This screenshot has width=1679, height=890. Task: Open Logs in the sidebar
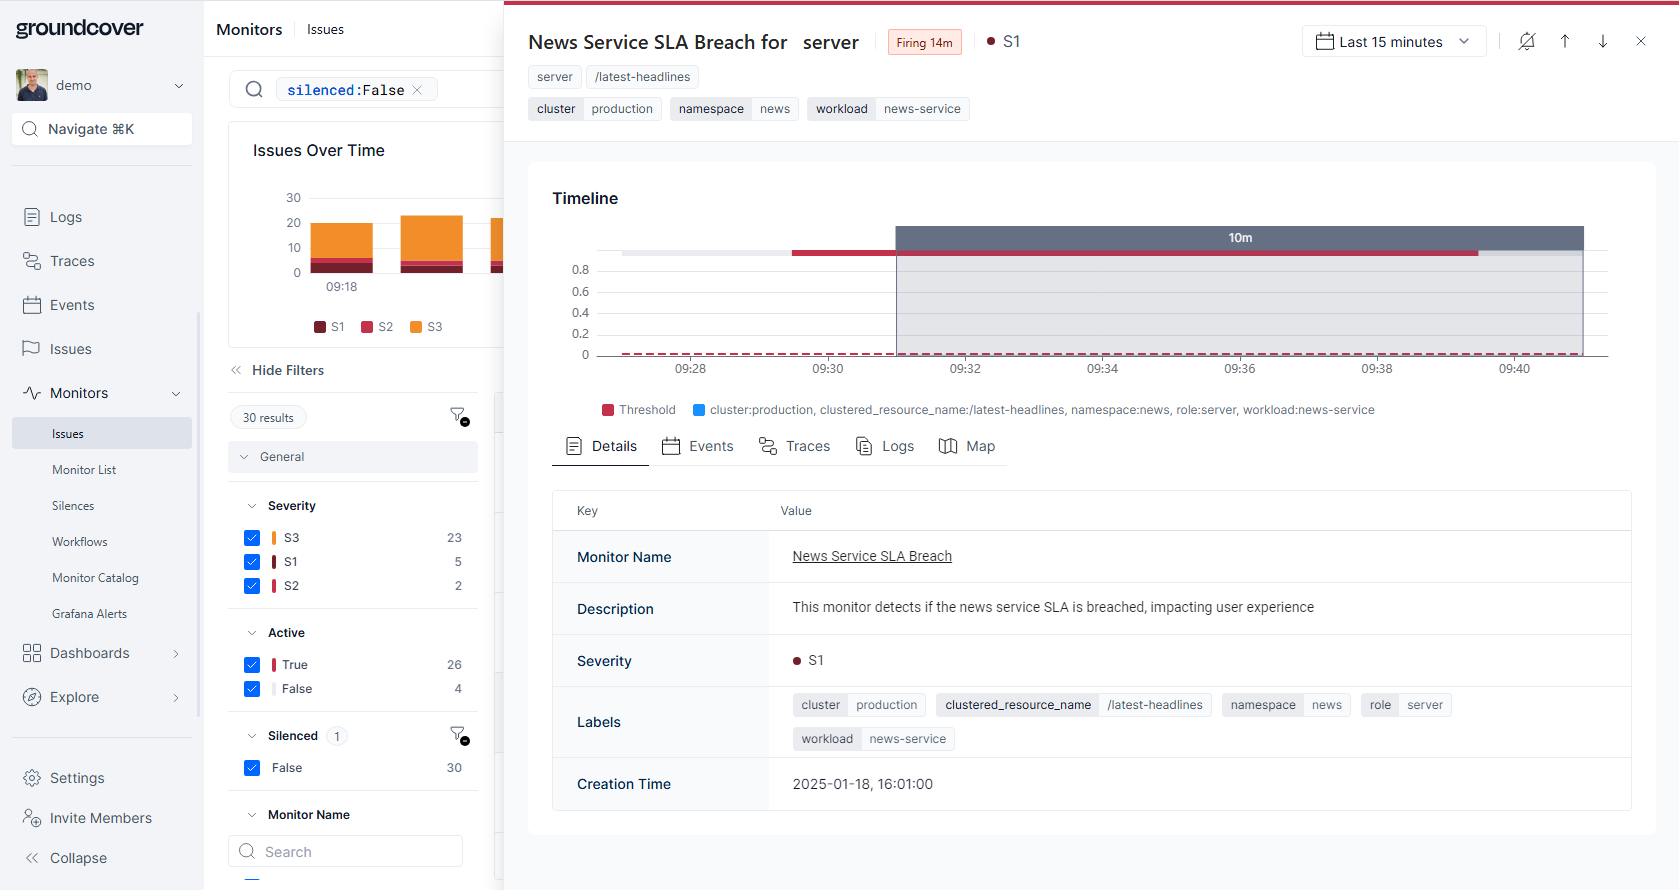coord(66,217)
